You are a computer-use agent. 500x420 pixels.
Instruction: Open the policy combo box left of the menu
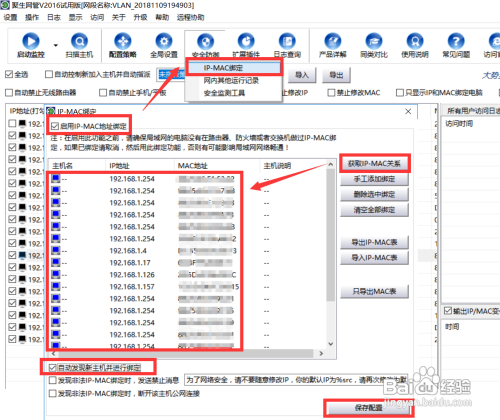(171, 75)
